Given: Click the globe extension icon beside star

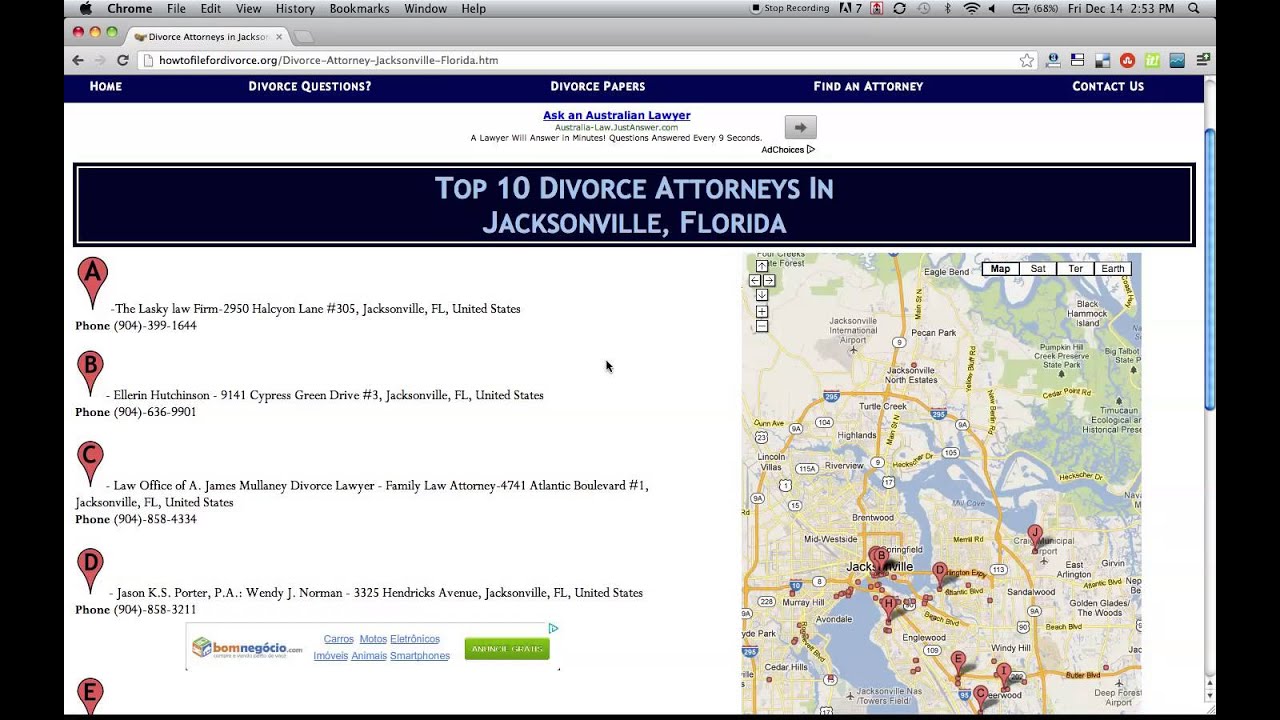Looking at the screenshot, I should point(1053,60).
